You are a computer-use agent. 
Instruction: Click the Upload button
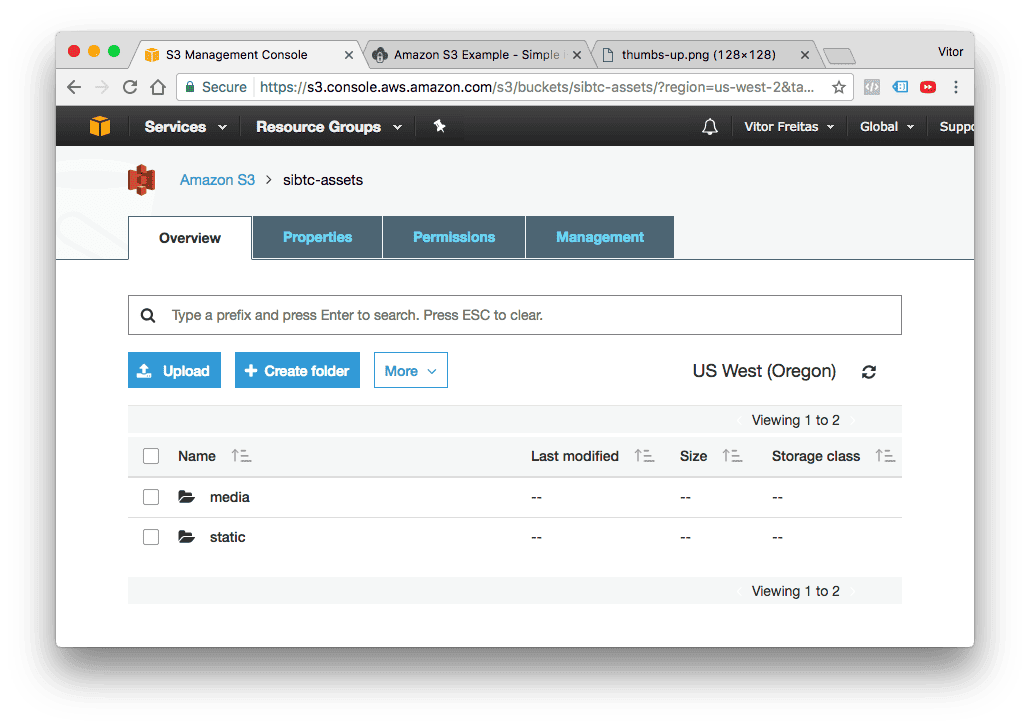(x=174, y=370)
